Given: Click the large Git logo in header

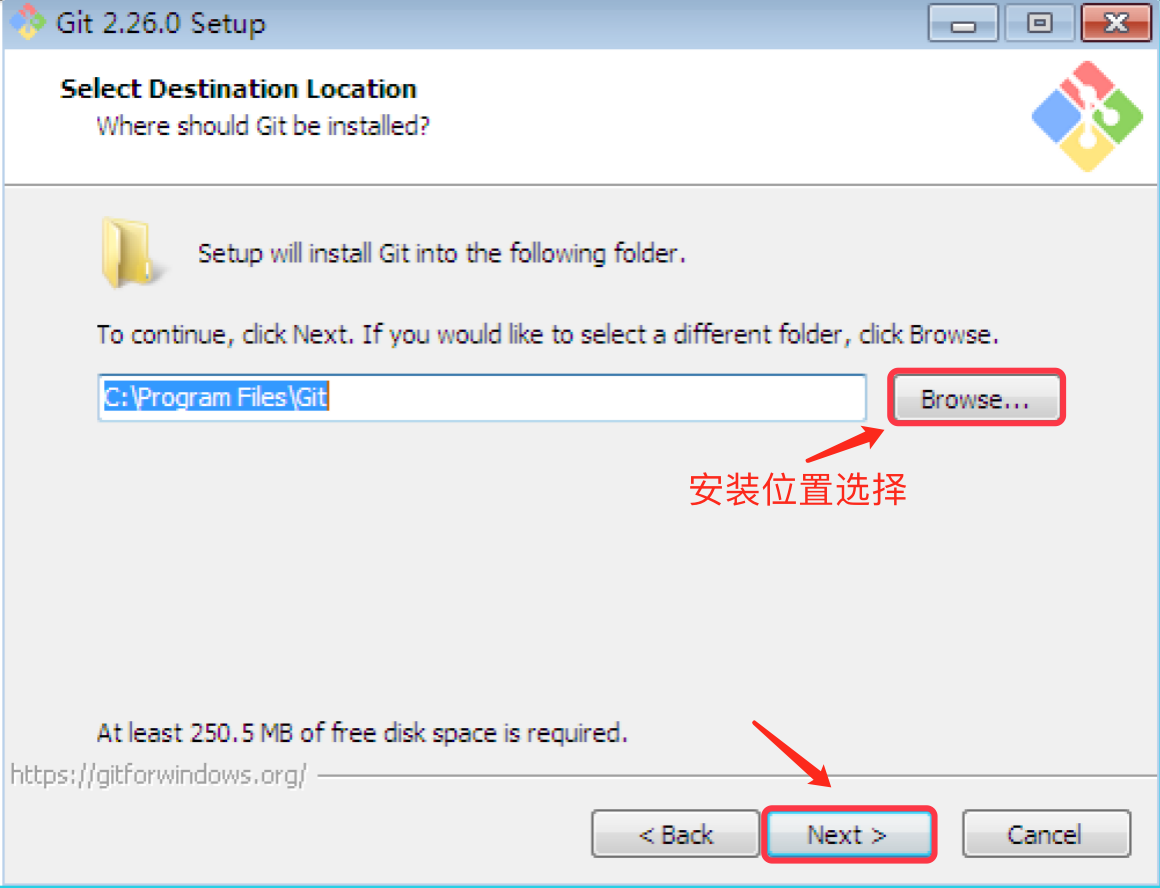Looking at the screenshot, I should 1087,116.
